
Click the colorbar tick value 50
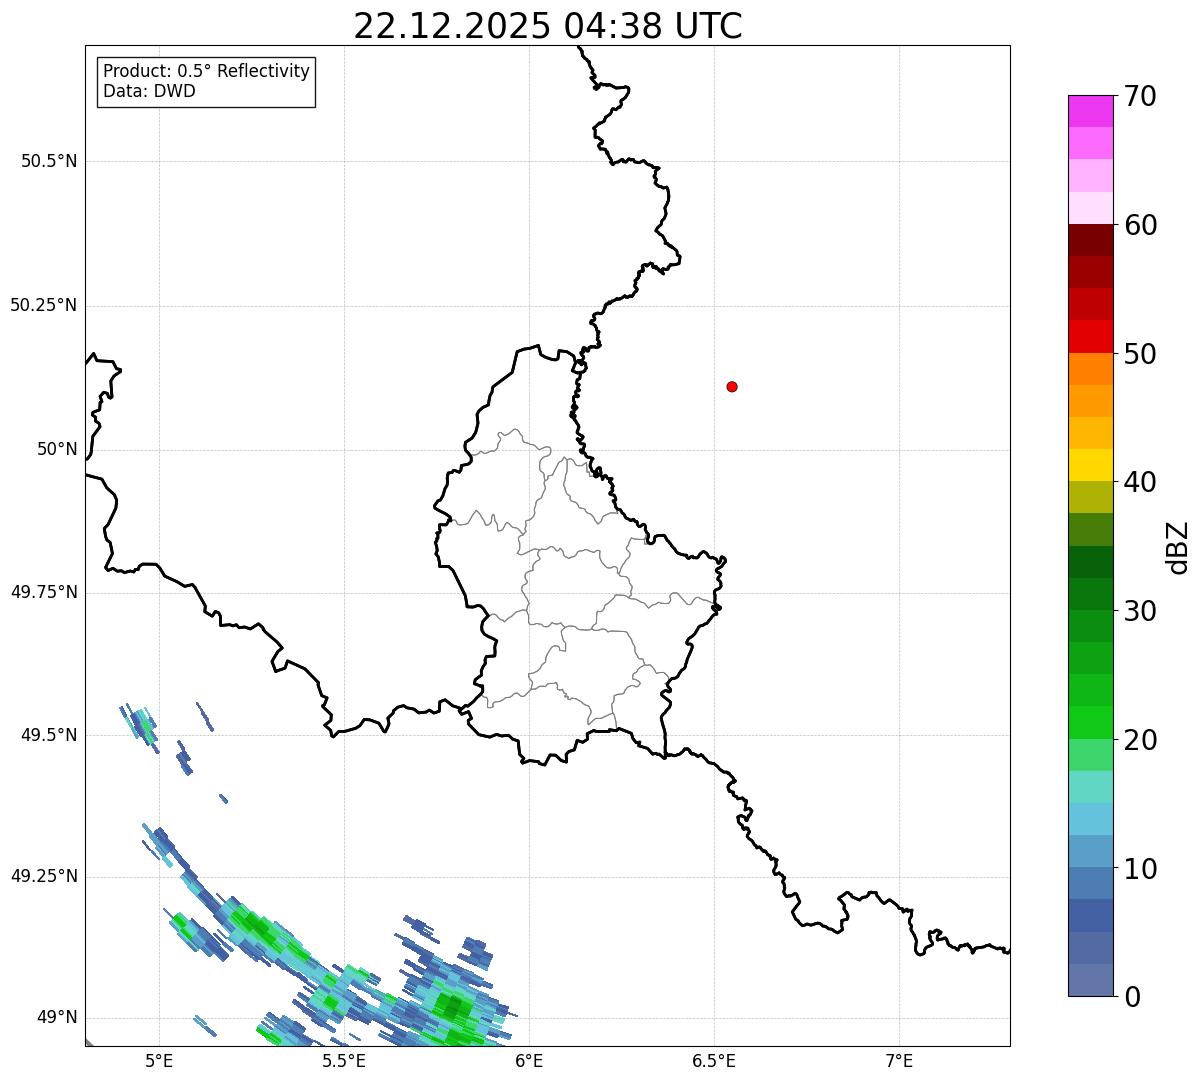click(x=1140, y=354)
